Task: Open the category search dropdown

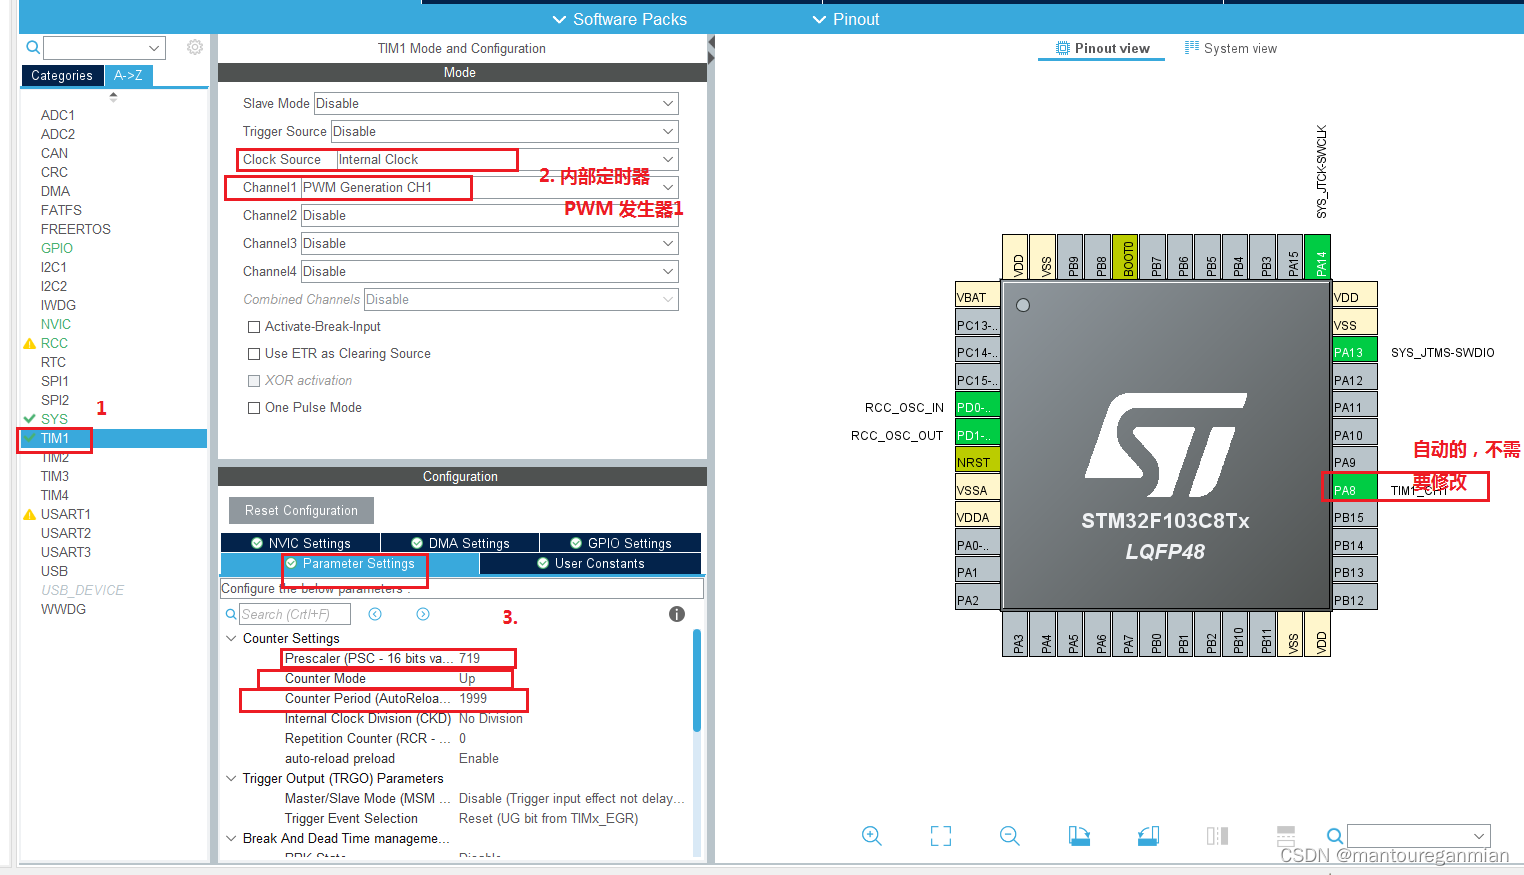Action: tap(154, 47)
